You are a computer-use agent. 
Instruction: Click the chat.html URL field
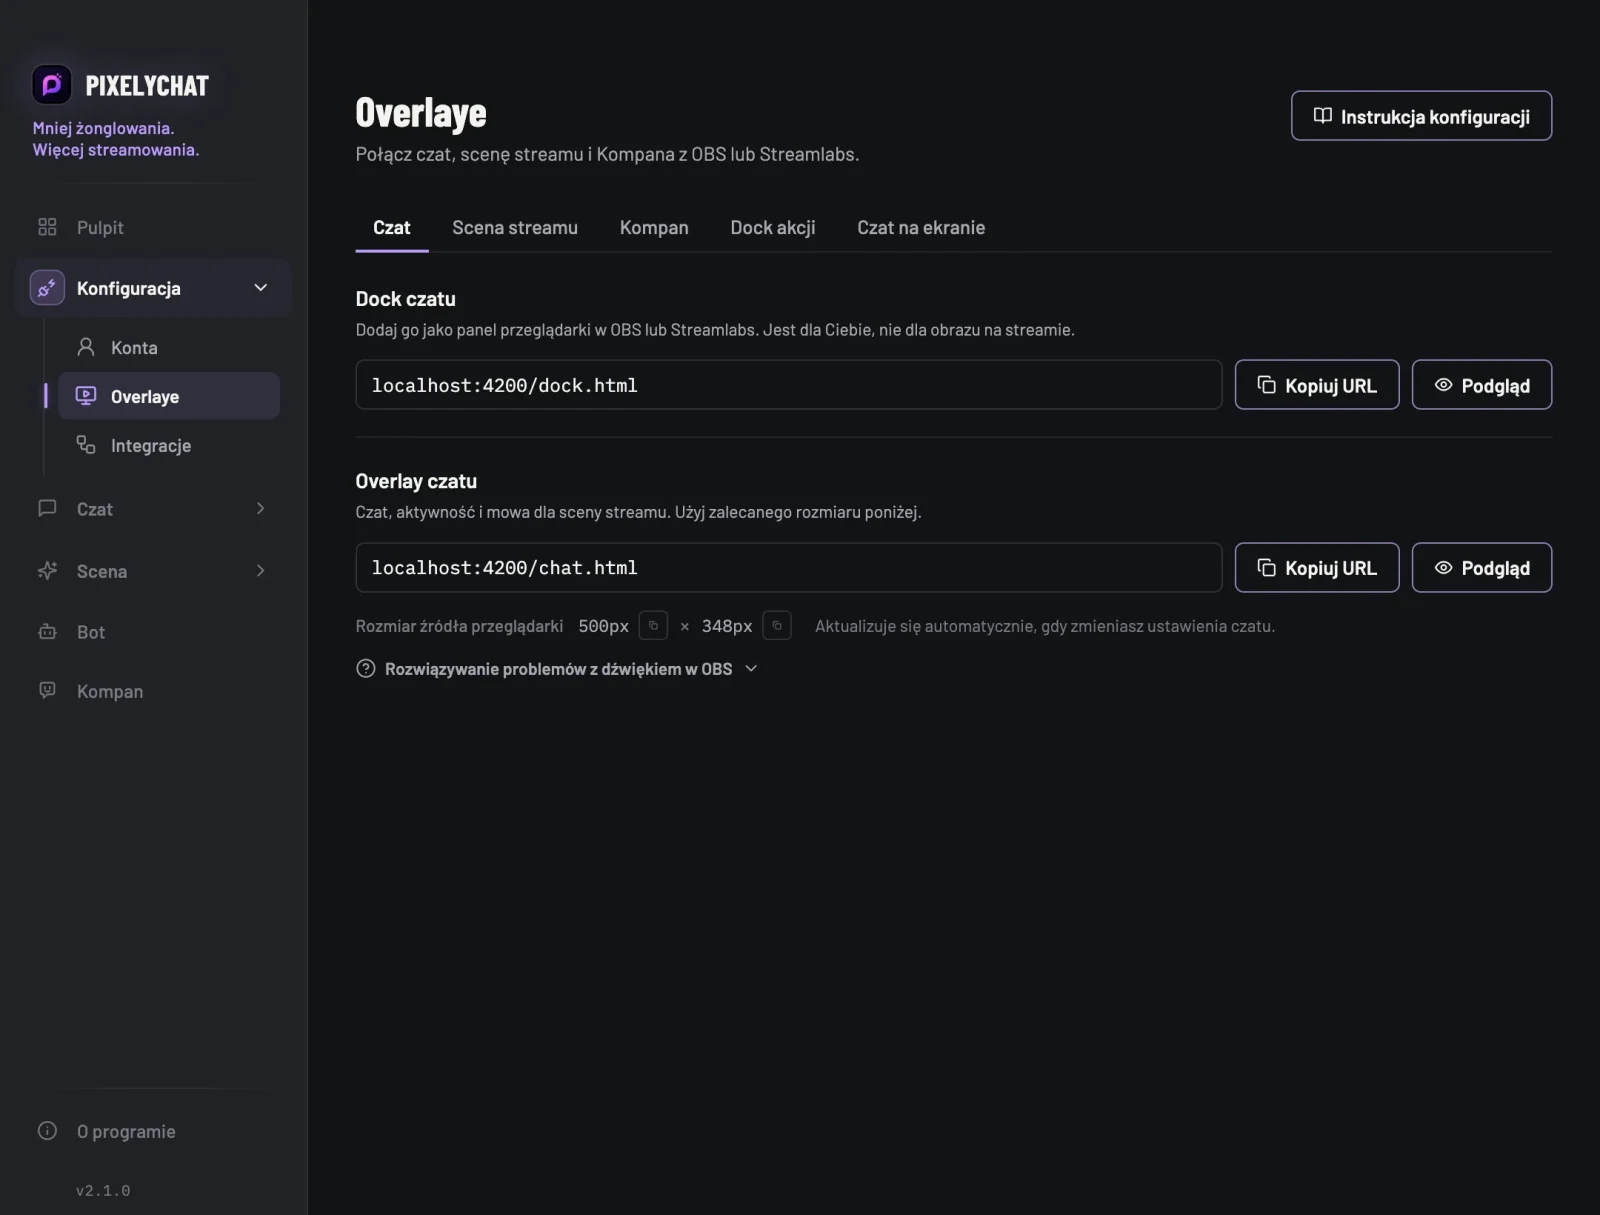[x=789, y=568]
